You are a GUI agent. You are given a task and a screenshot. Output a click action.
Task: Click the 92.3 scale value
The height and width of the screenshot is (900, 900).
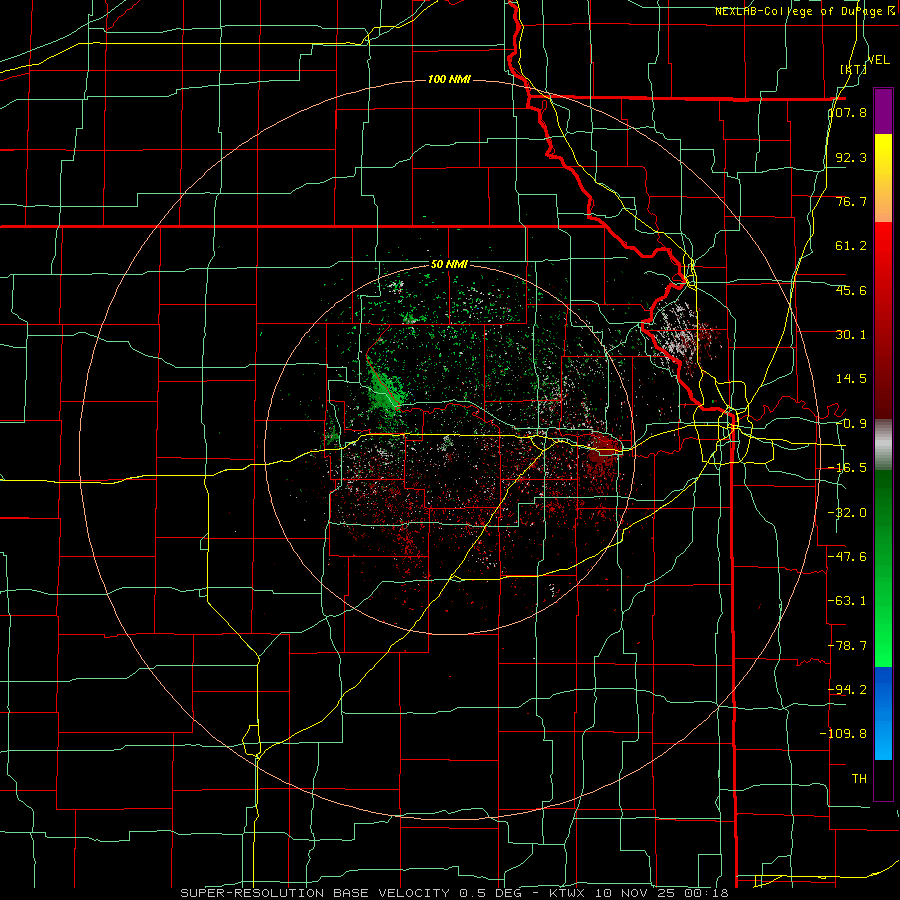point(851,157)
